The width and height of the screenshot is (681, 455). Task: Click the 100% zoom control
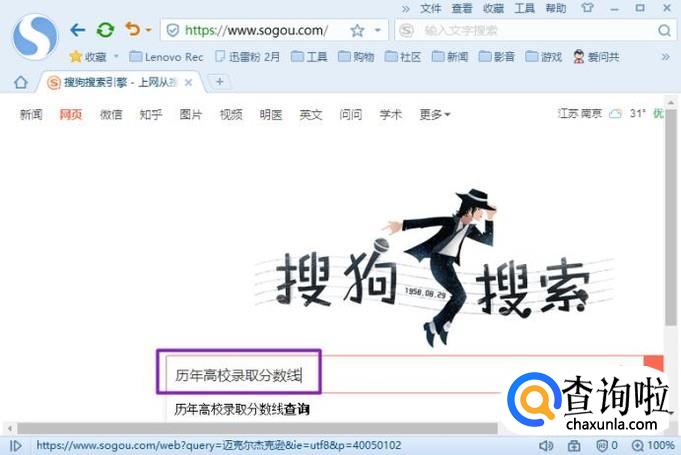coord(653,445)
